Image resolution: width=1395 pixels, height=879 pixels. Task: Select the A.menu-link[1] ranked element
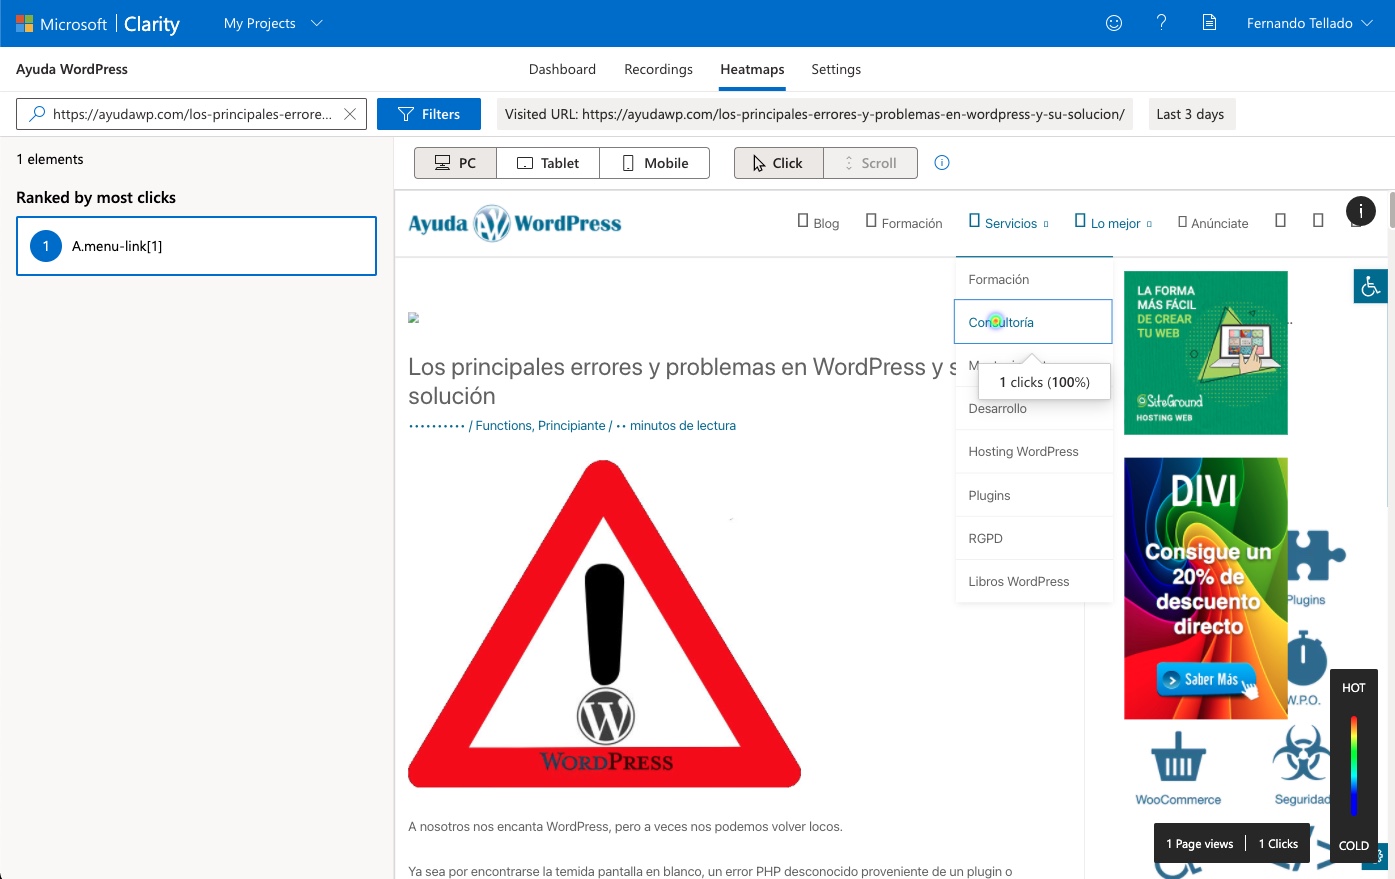[196, 246]
